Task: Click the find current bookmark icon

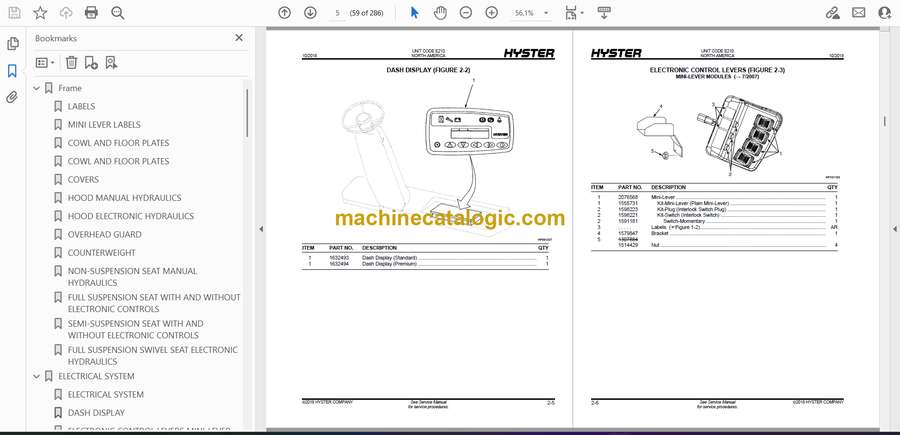Action: click(x=111, y=63)
